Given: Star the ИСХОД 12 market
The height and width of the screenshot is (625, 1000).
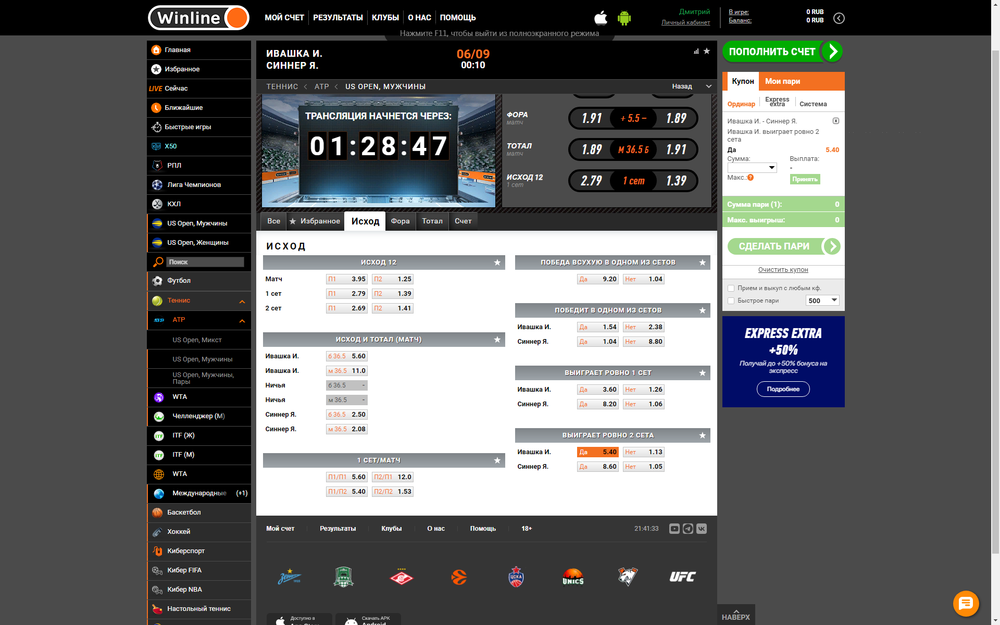Looking at the screenshot, I should click(497, 263).
